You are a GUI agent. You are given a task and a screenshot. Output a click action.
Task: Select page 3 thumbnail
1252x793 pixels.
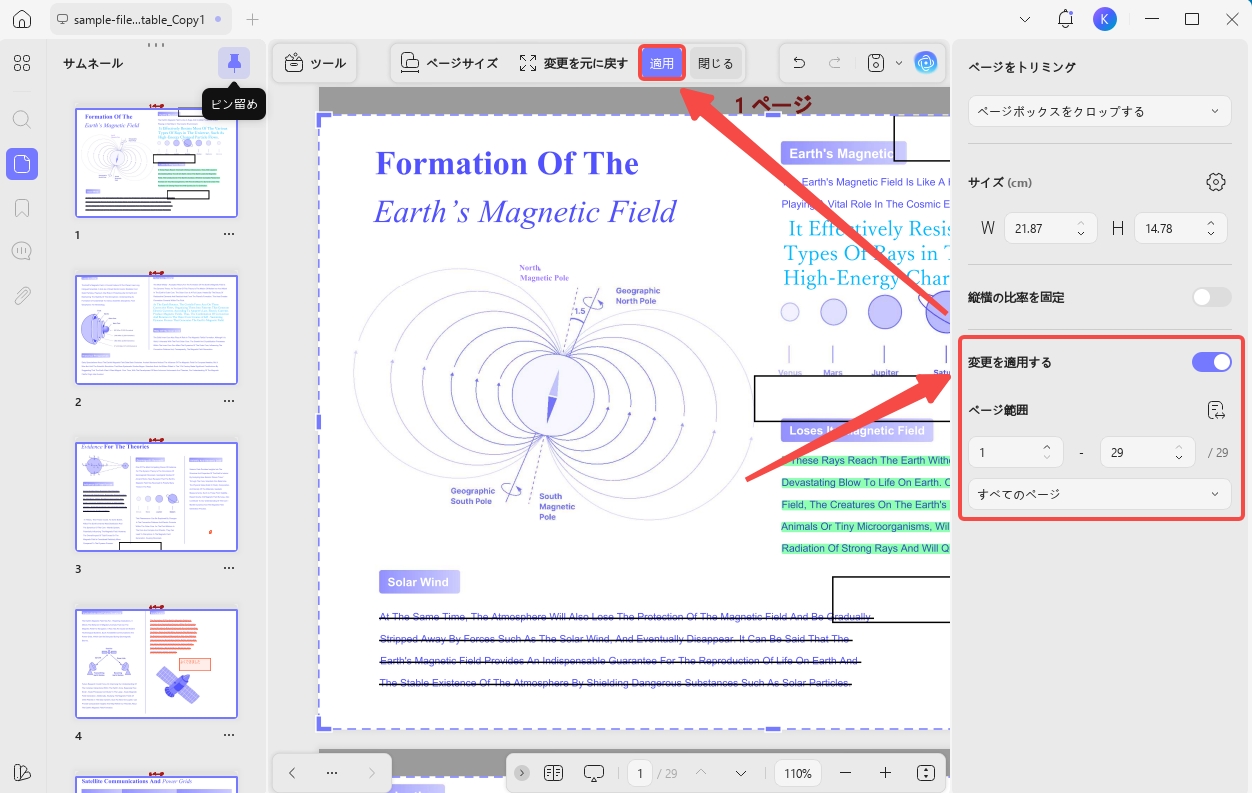[156, 496]
